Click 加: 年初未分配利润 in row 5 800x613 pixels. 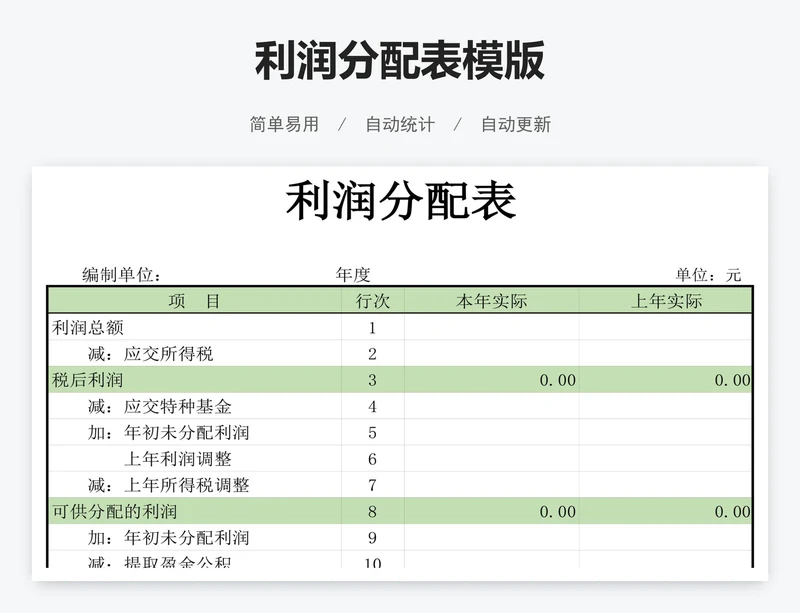click(x=168, y=433)
